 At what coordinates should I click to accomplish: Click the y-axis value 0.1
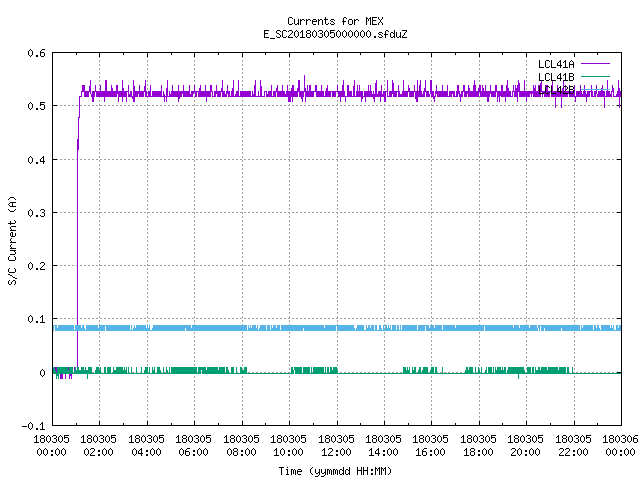[36, 319]
